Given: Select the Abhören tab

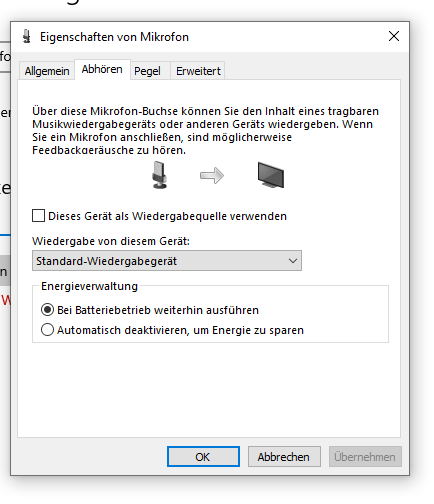Looking at the screenshot, I should [x=102, y=69].
